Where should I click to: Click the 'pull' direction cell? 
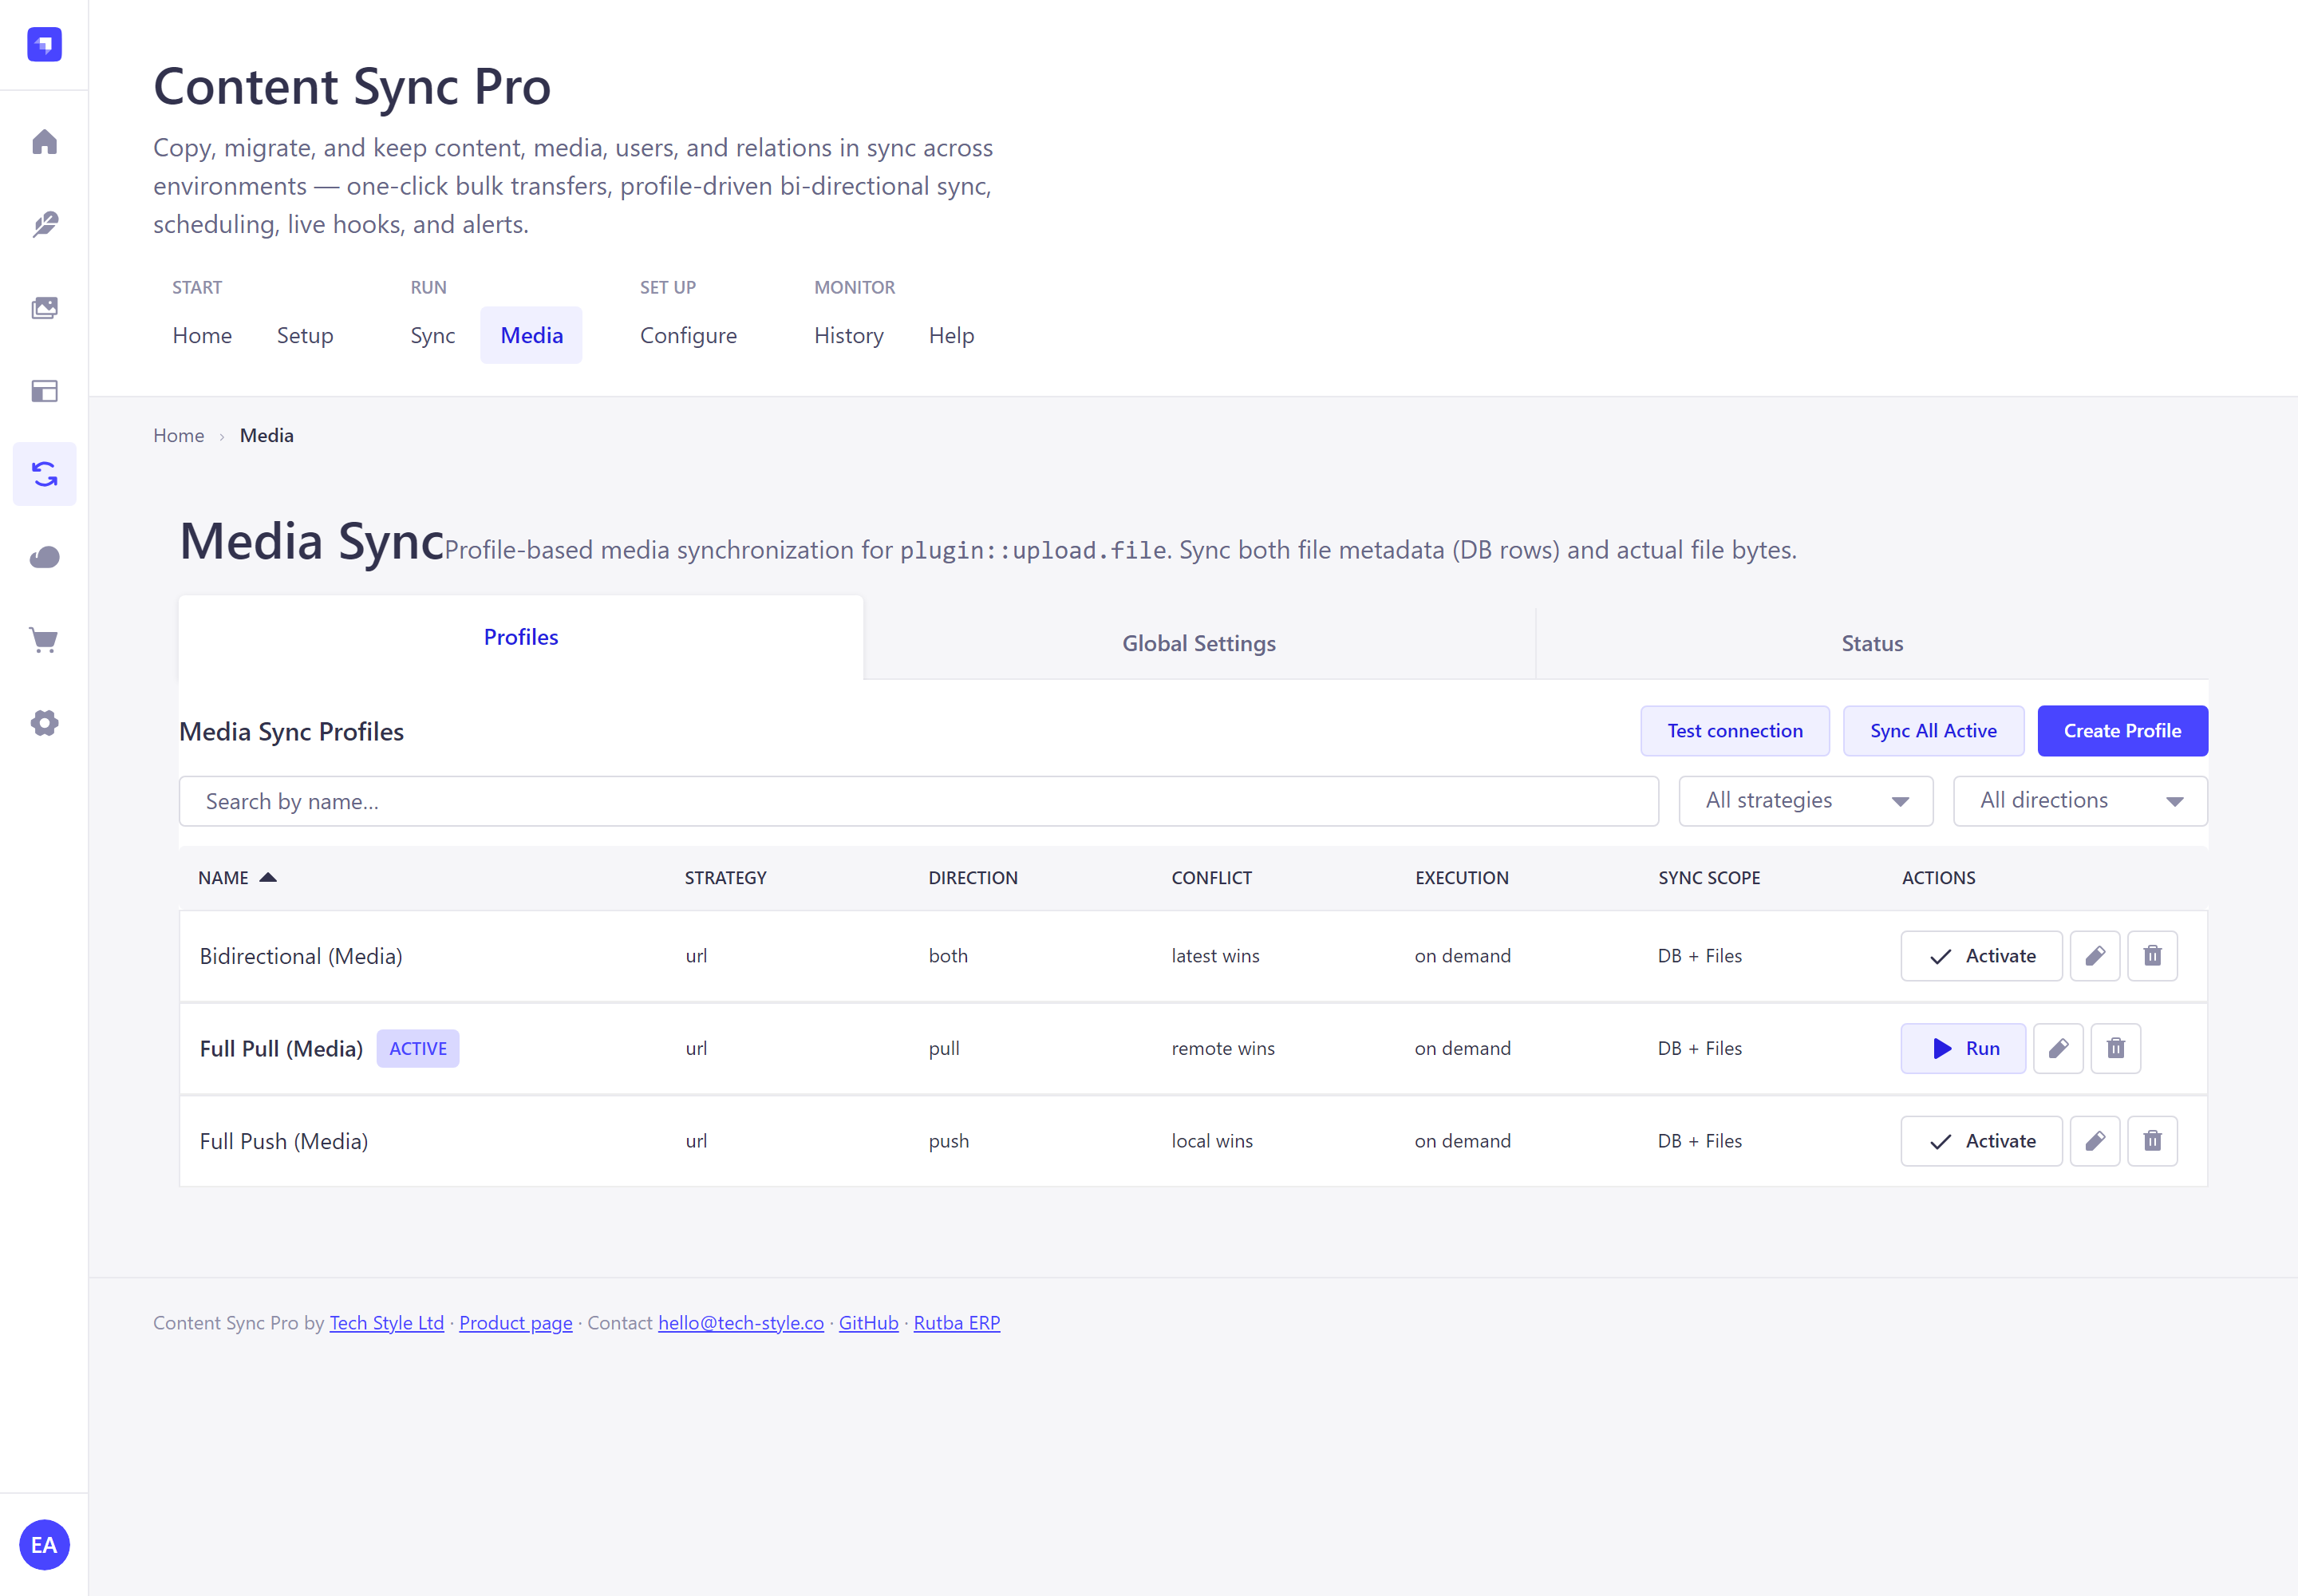[944, 1048]
